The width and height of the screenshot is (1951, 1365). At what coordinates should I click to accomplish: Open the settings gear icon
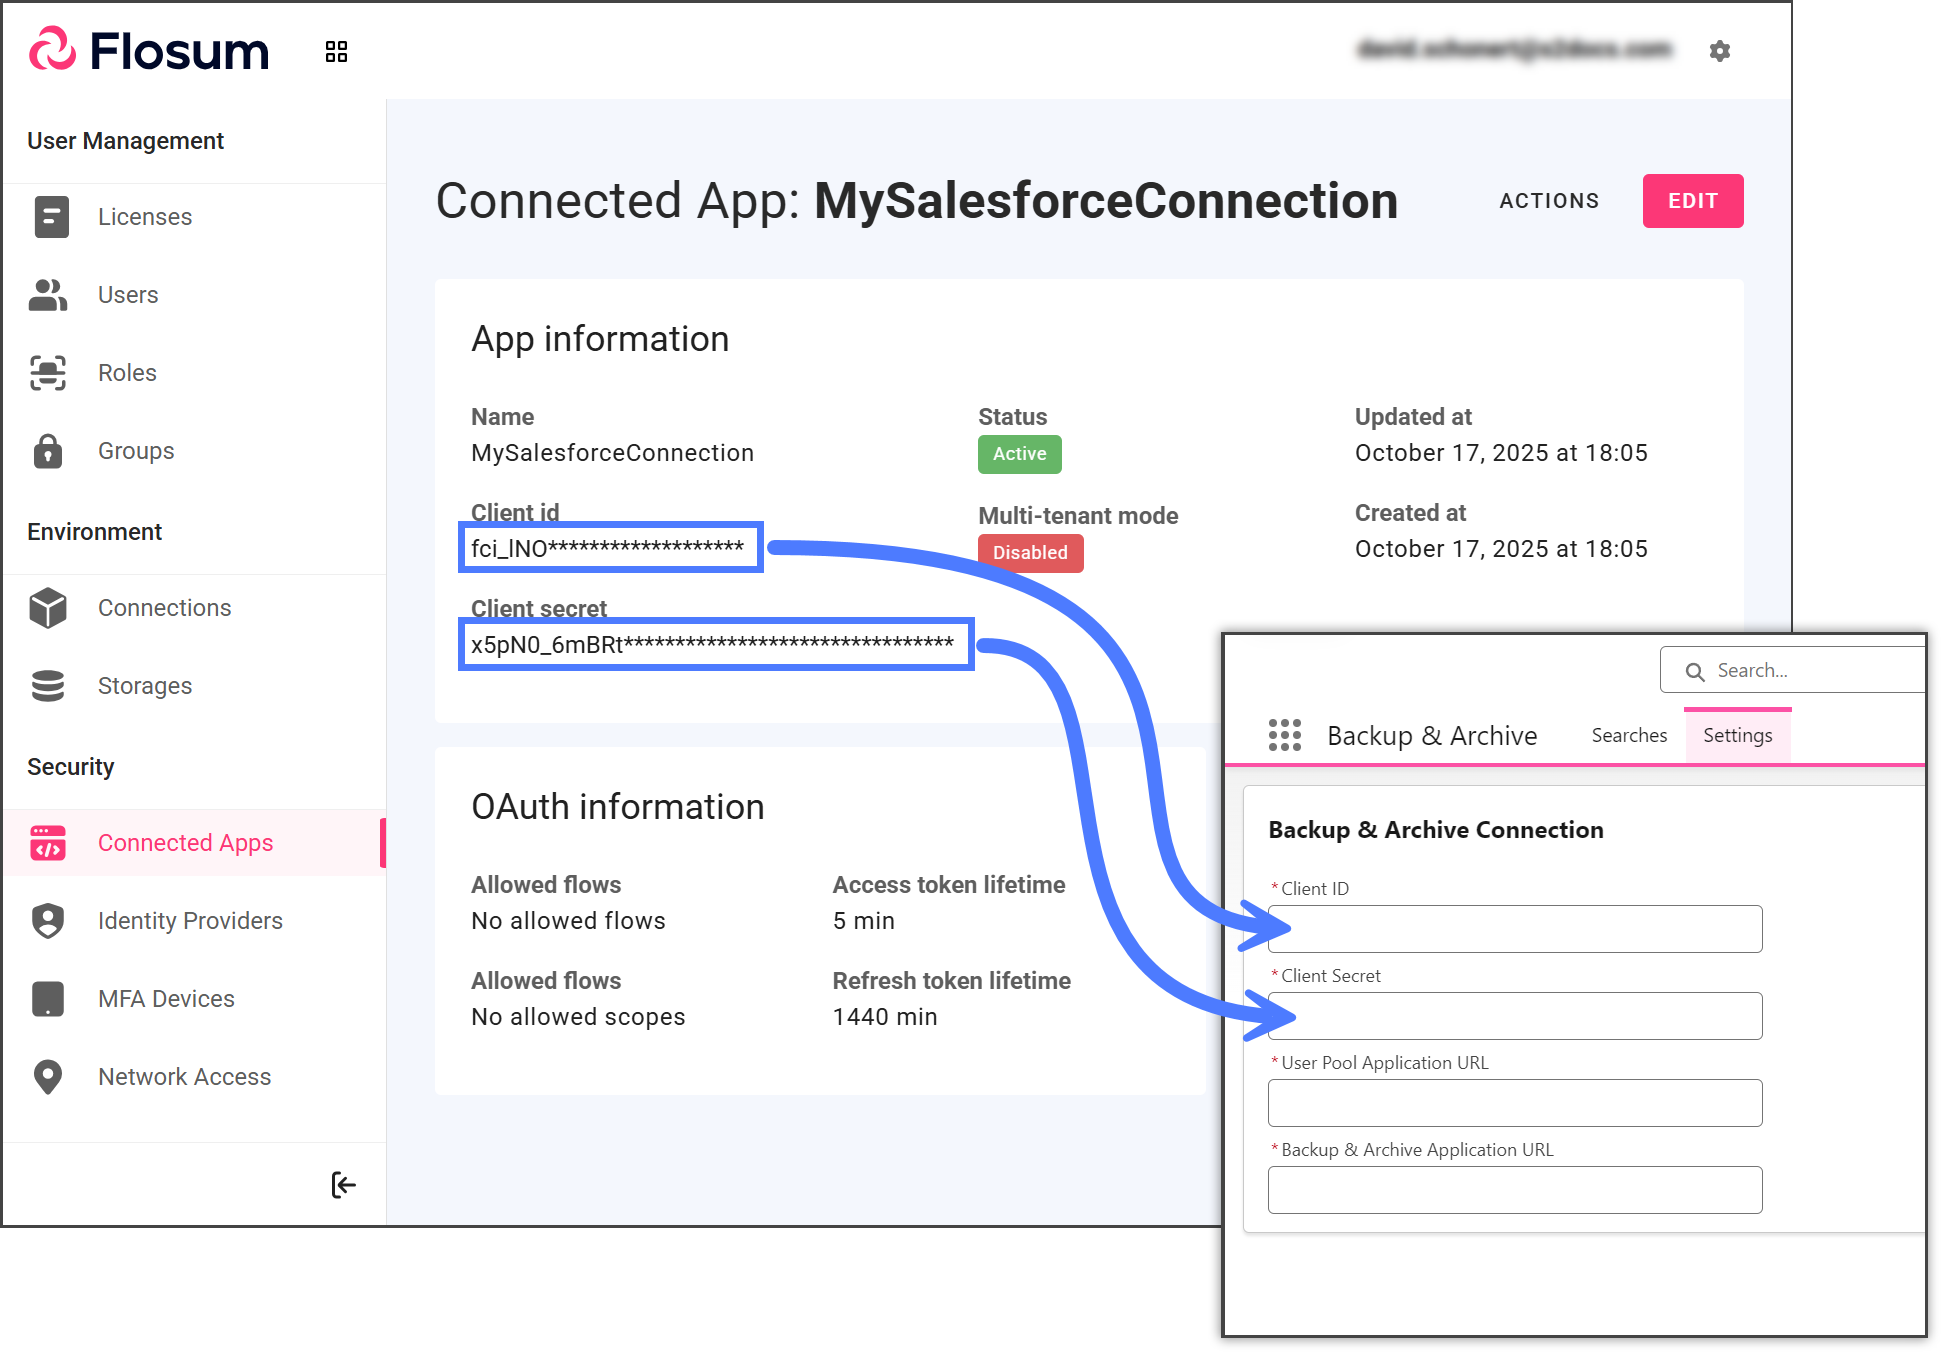[1719, 51]
